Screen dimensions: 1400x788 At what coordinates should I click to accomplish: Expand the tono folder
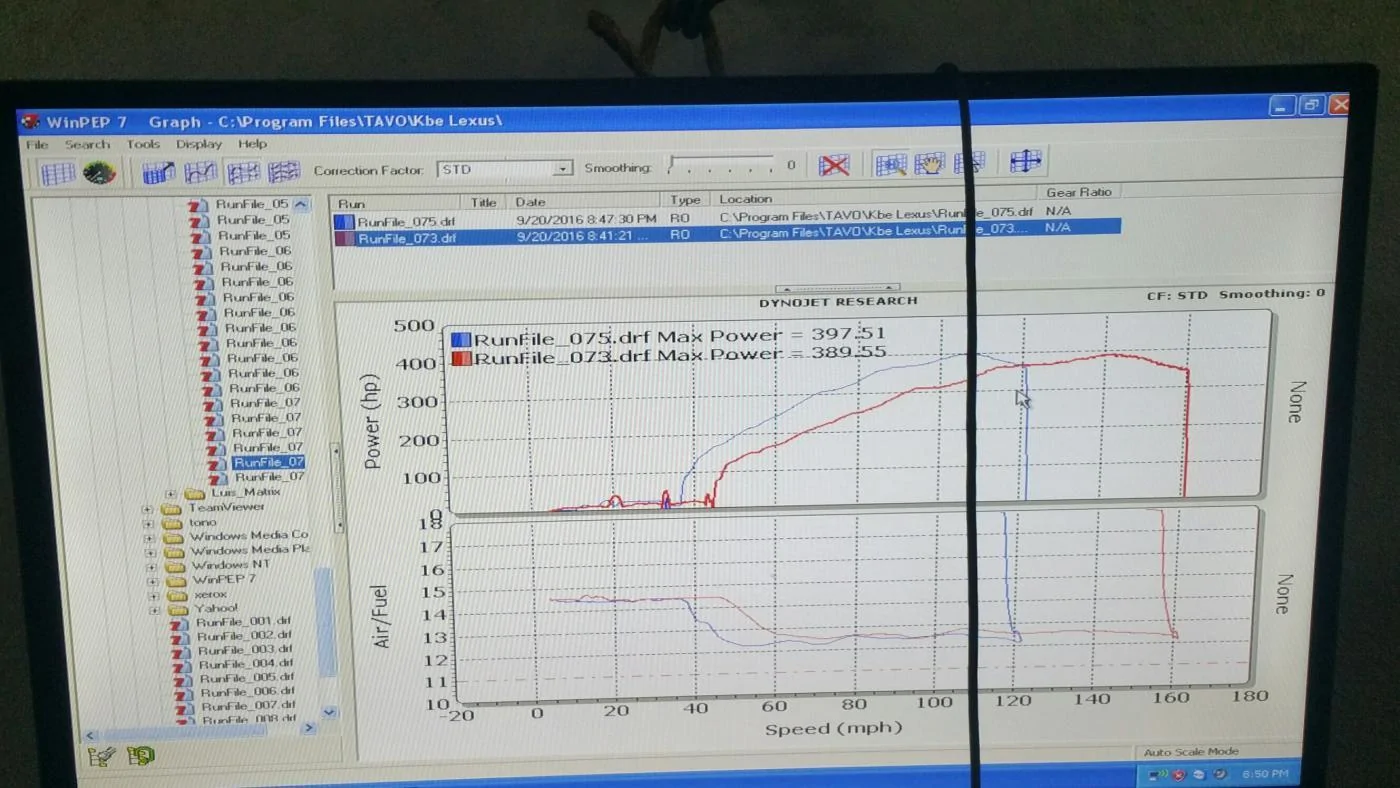pos(149,523)
